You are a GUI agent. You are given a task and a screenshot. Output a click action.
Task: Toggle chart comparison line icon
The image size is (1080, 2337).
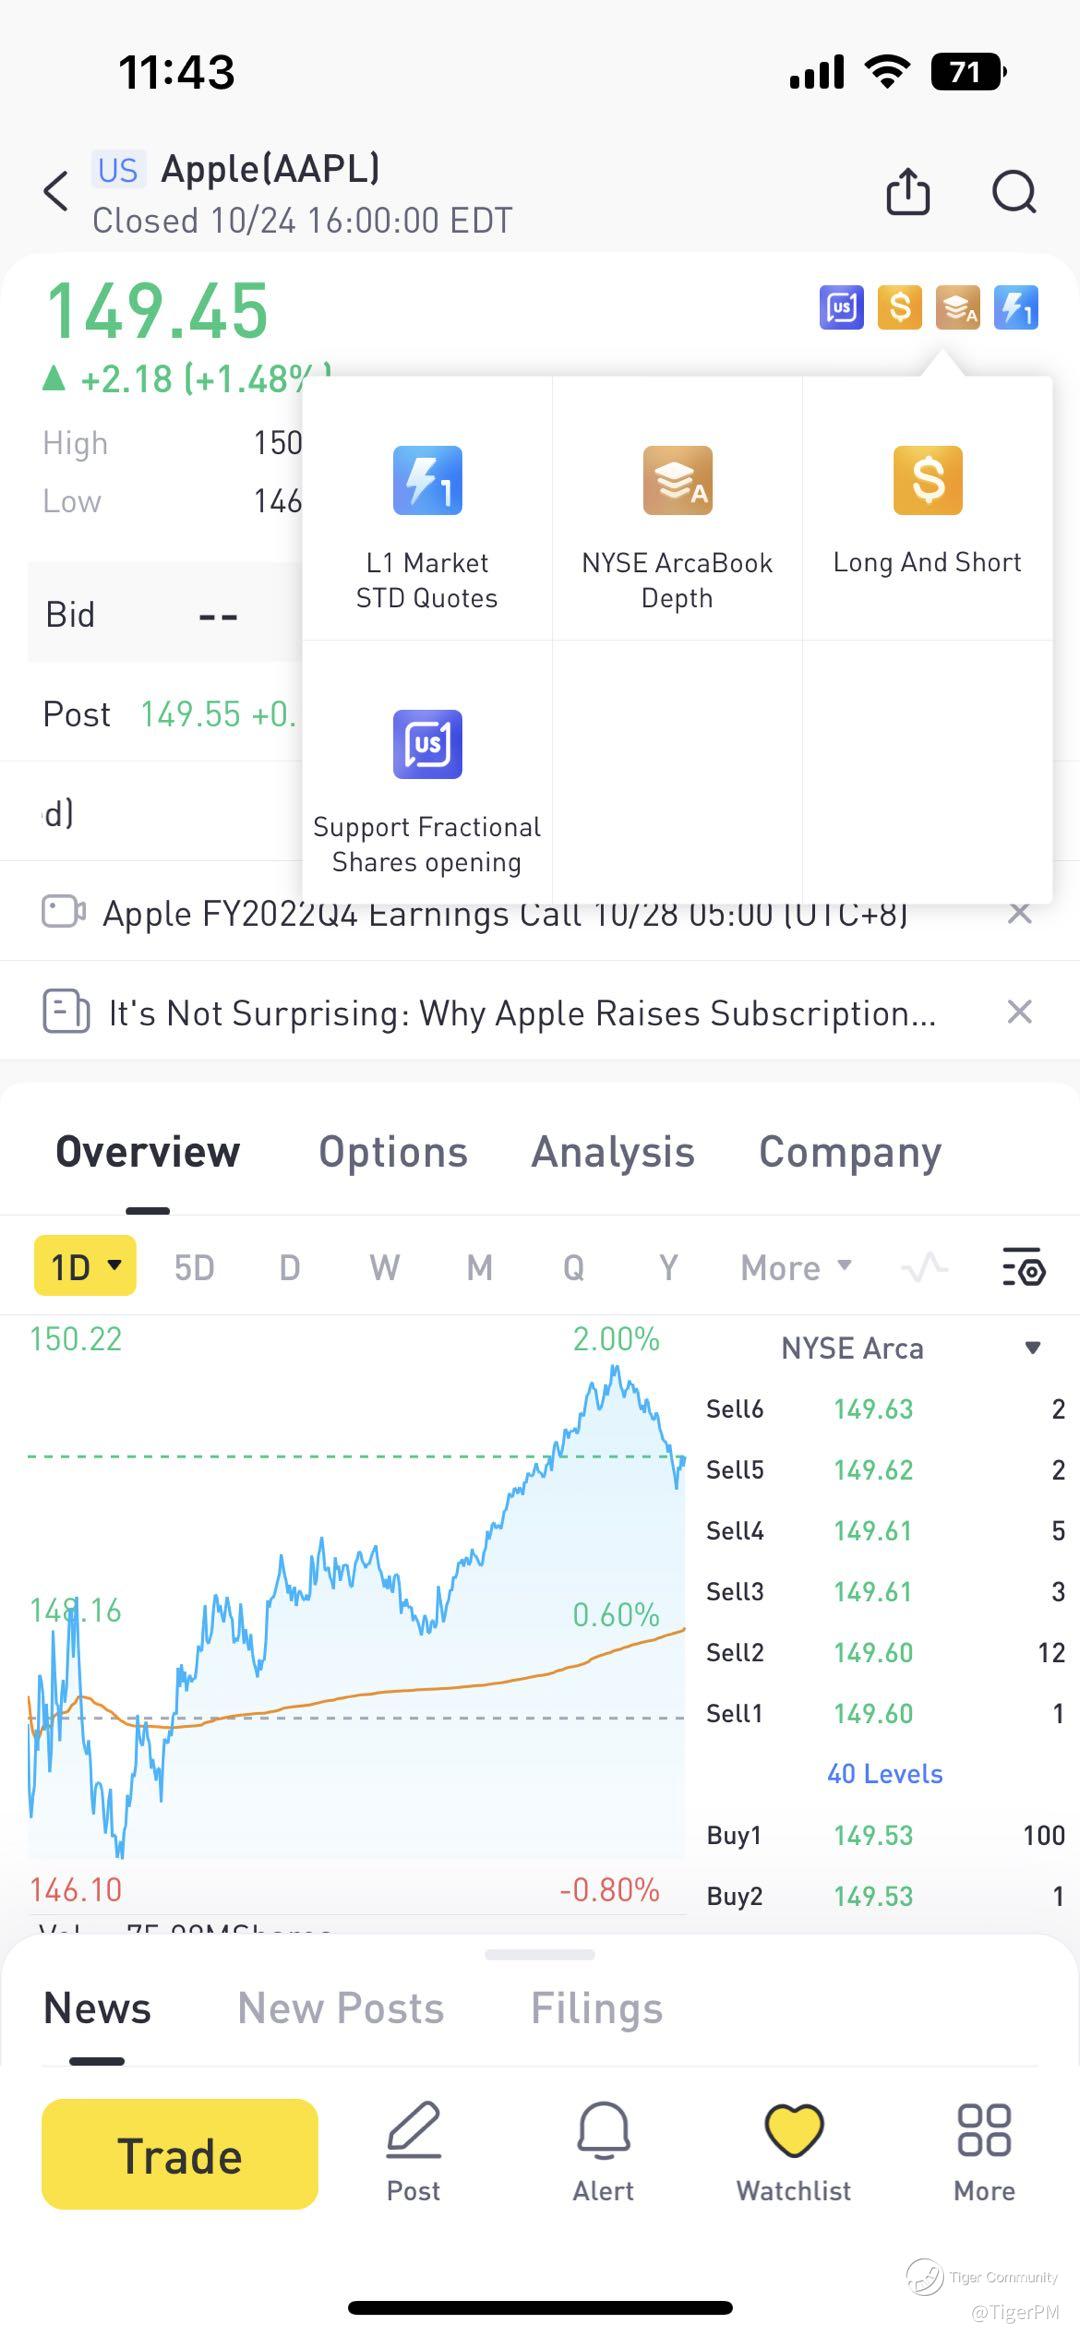click(x=924, y=1267)
